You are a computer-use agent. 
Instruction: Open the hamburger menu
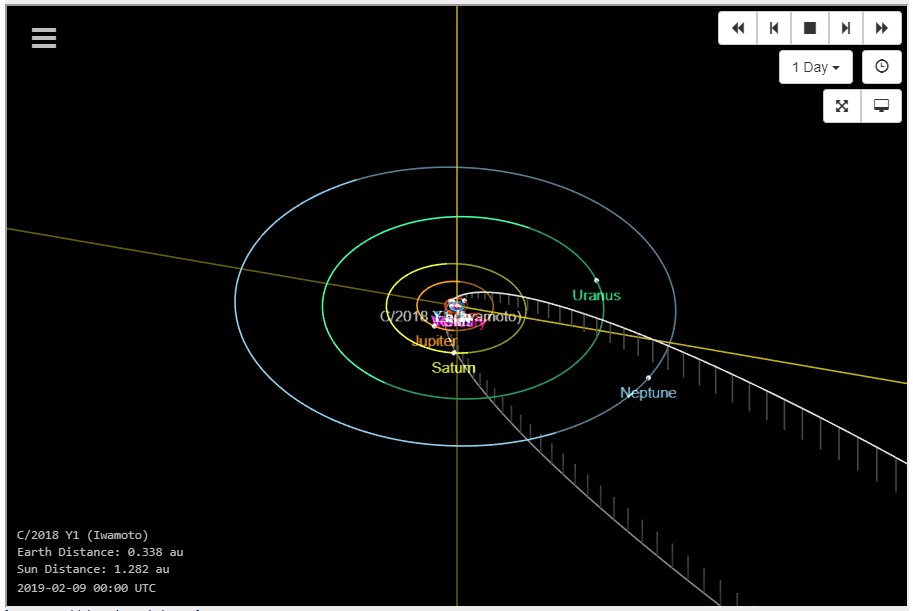tap(44, 38)
